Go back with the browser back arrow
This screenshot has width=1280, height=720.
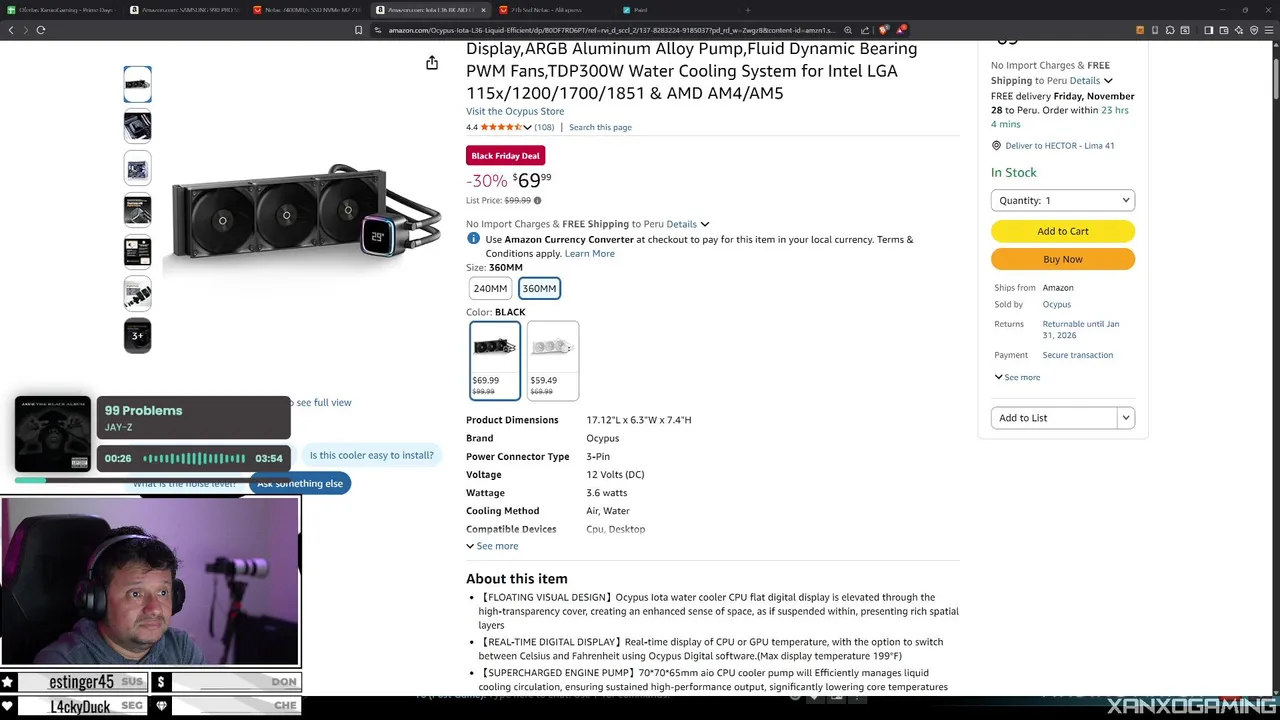click(11, 30)
